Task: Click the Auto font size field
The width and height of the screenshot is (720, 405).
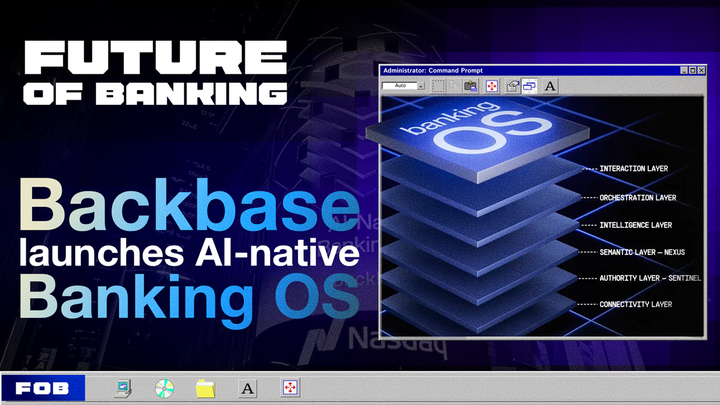Action: coord(399,86)
